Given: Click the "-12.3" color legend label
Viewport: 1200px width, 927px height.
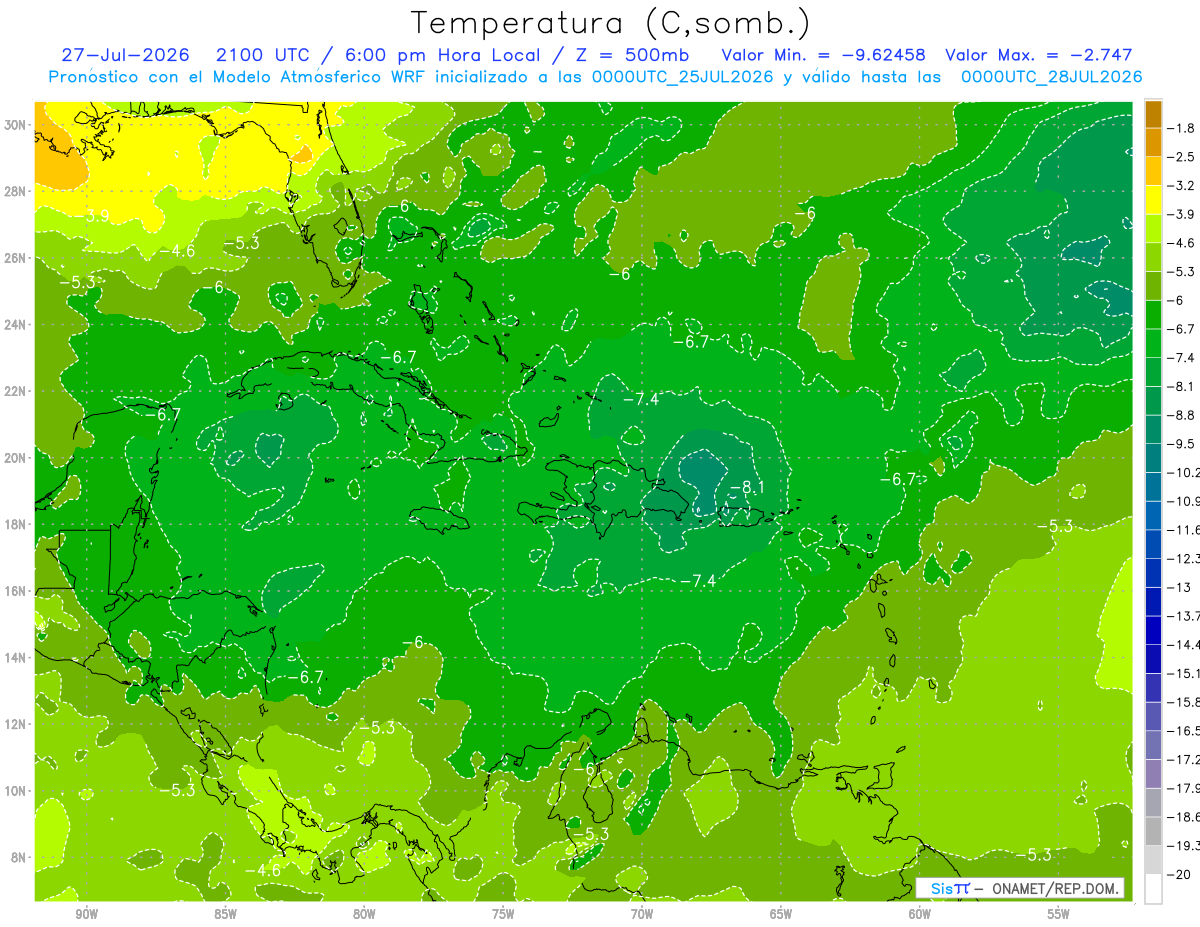Looking at the screenshot, I should [1184, 559].
